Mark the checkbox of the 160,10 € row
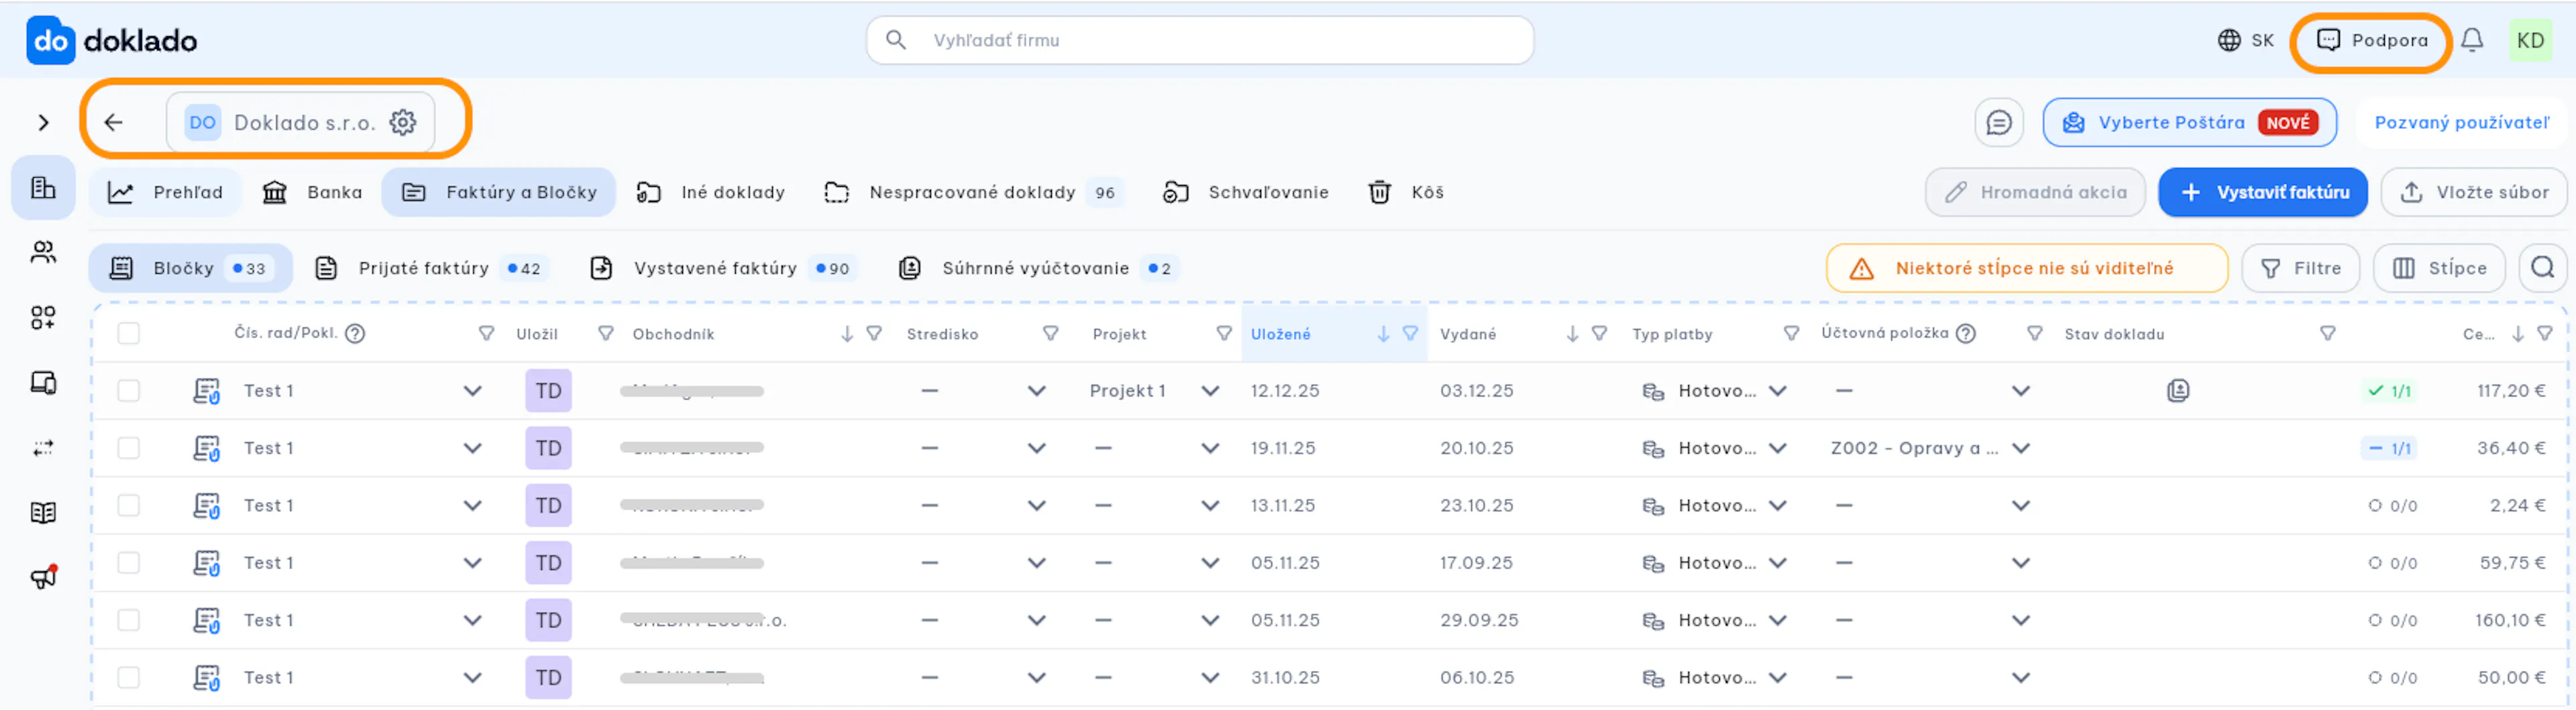This screenshot has width=2576, height=710. pyautogui.click(x=129, y=620)
